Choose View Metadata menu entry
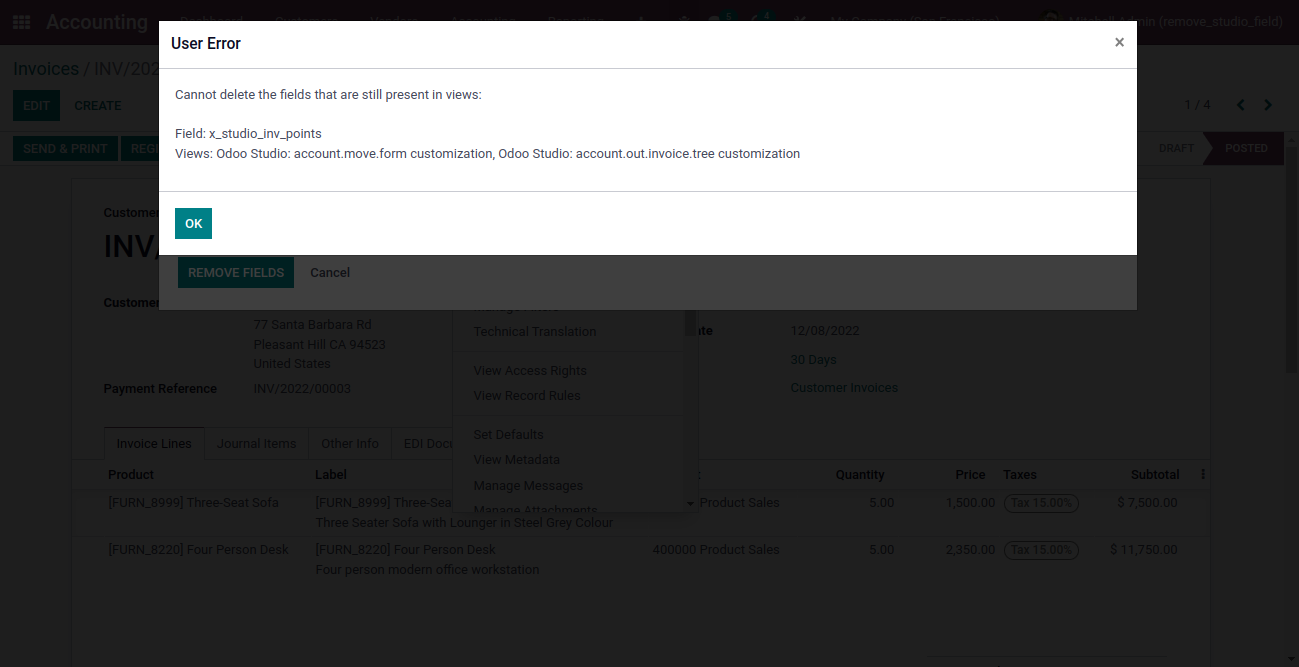This screenshot has width=1299, height=667. [x=516, y=459]
